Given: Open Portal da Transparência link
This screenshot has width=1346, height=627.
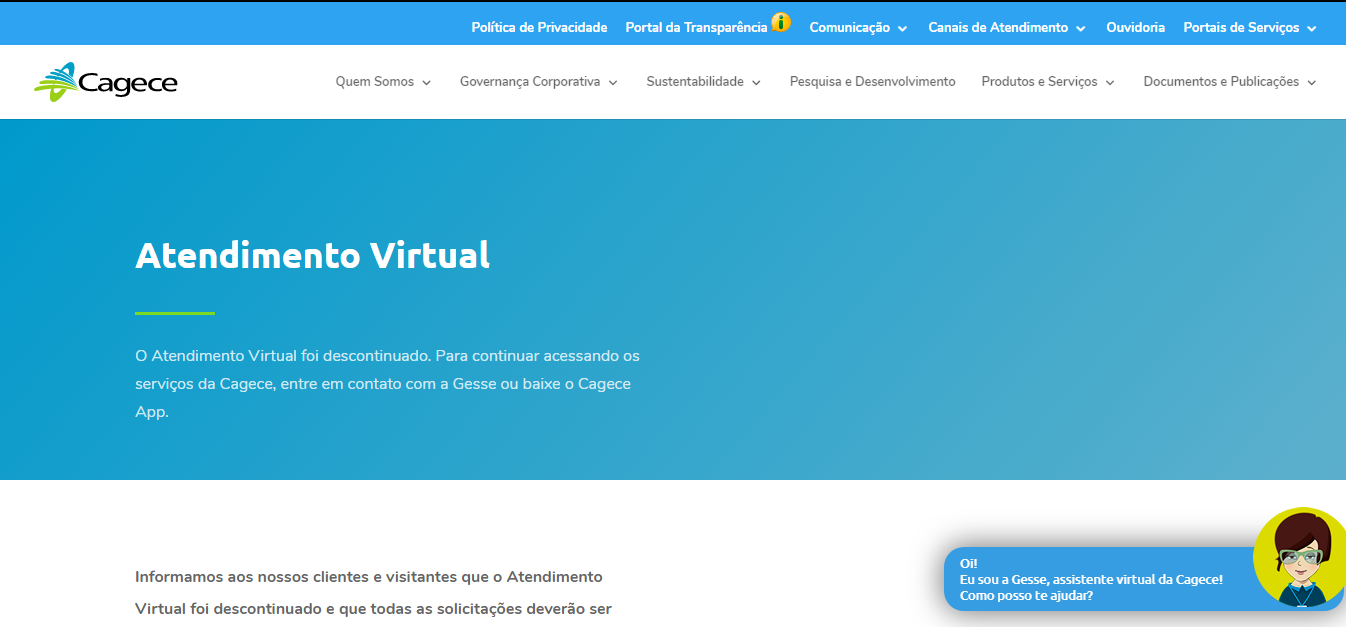Looking at the screenshot, I should [696, 28].
